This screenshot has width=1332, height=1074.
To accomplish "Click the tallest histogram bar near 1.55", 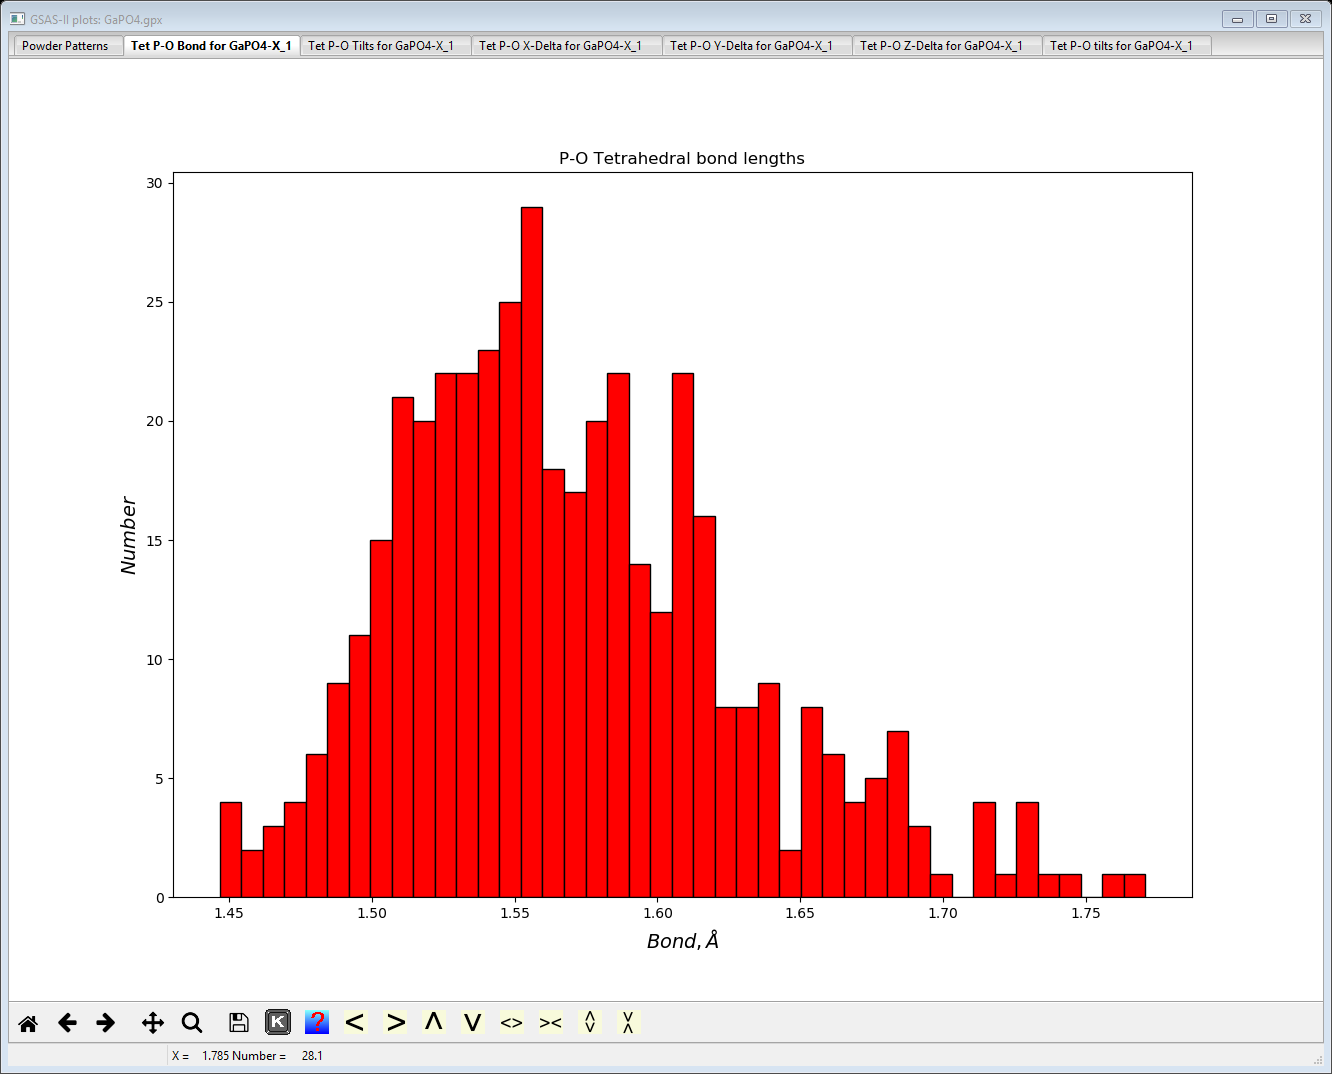I will pyautogui.click(x=532, y=552).
